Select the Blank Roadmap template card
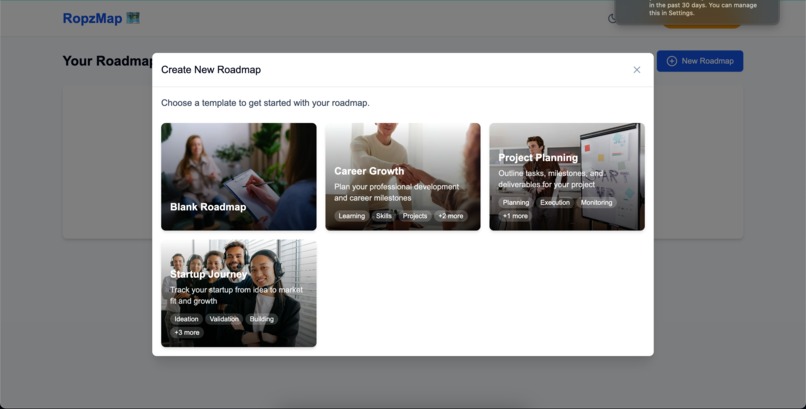806x409 pixels. [x=239, y=176]
